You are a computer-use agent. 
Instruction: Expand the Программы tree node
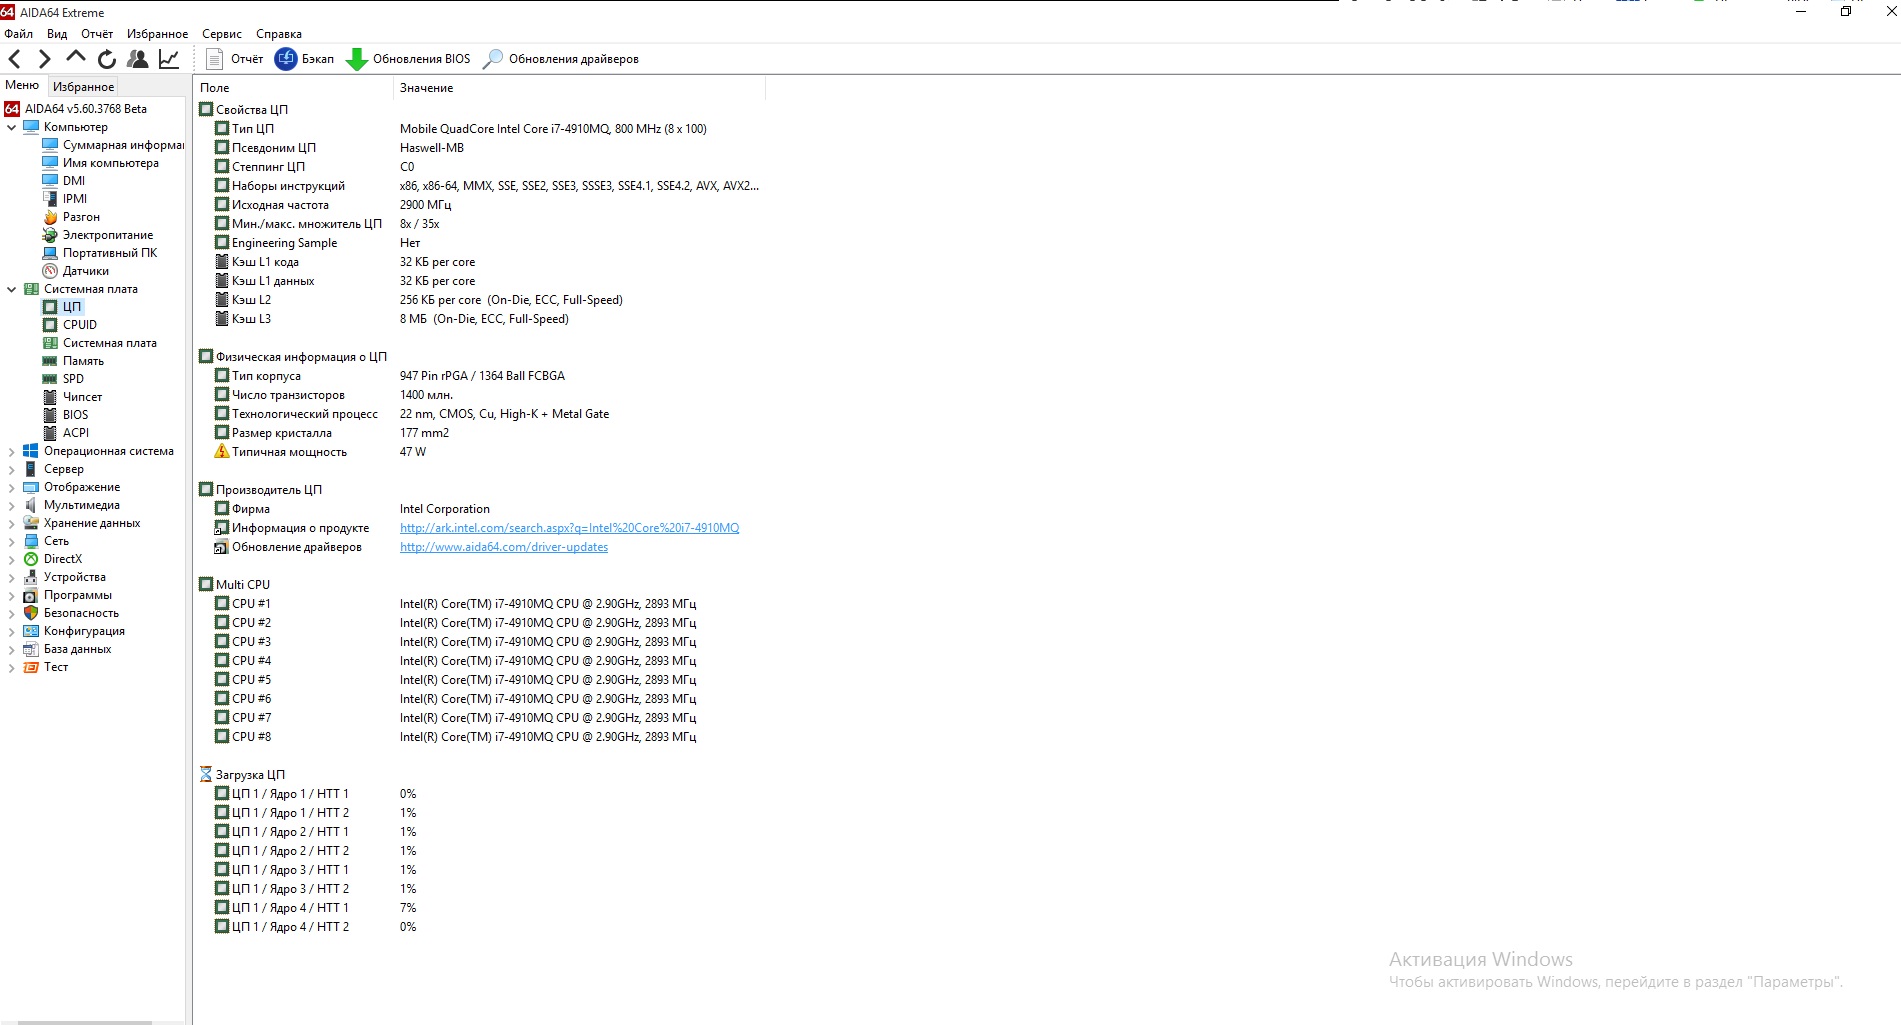(x=12, y=595)
